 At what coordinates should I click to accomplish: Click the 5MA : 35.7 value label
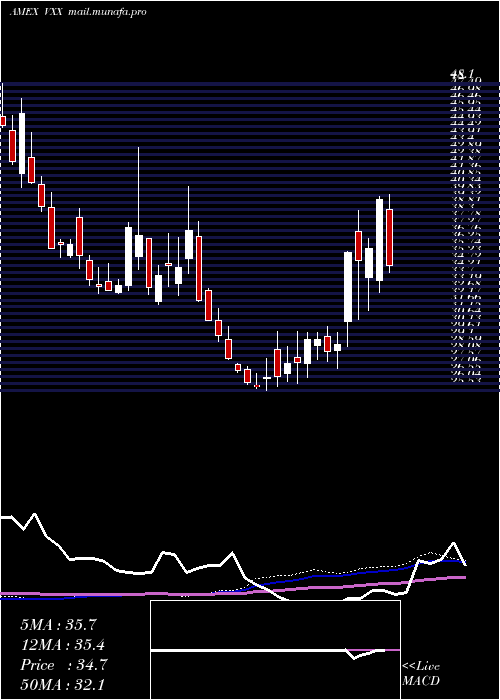pos(58,625)
